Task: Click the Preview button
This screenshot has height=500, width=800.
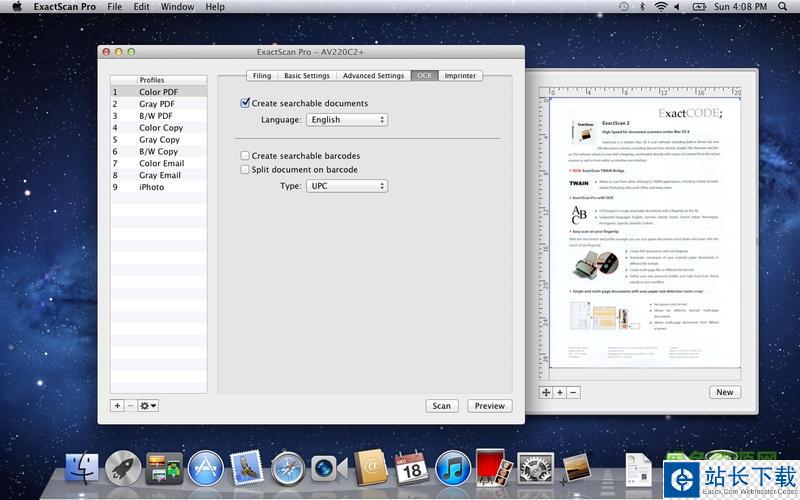Action: tap(489, 406)
